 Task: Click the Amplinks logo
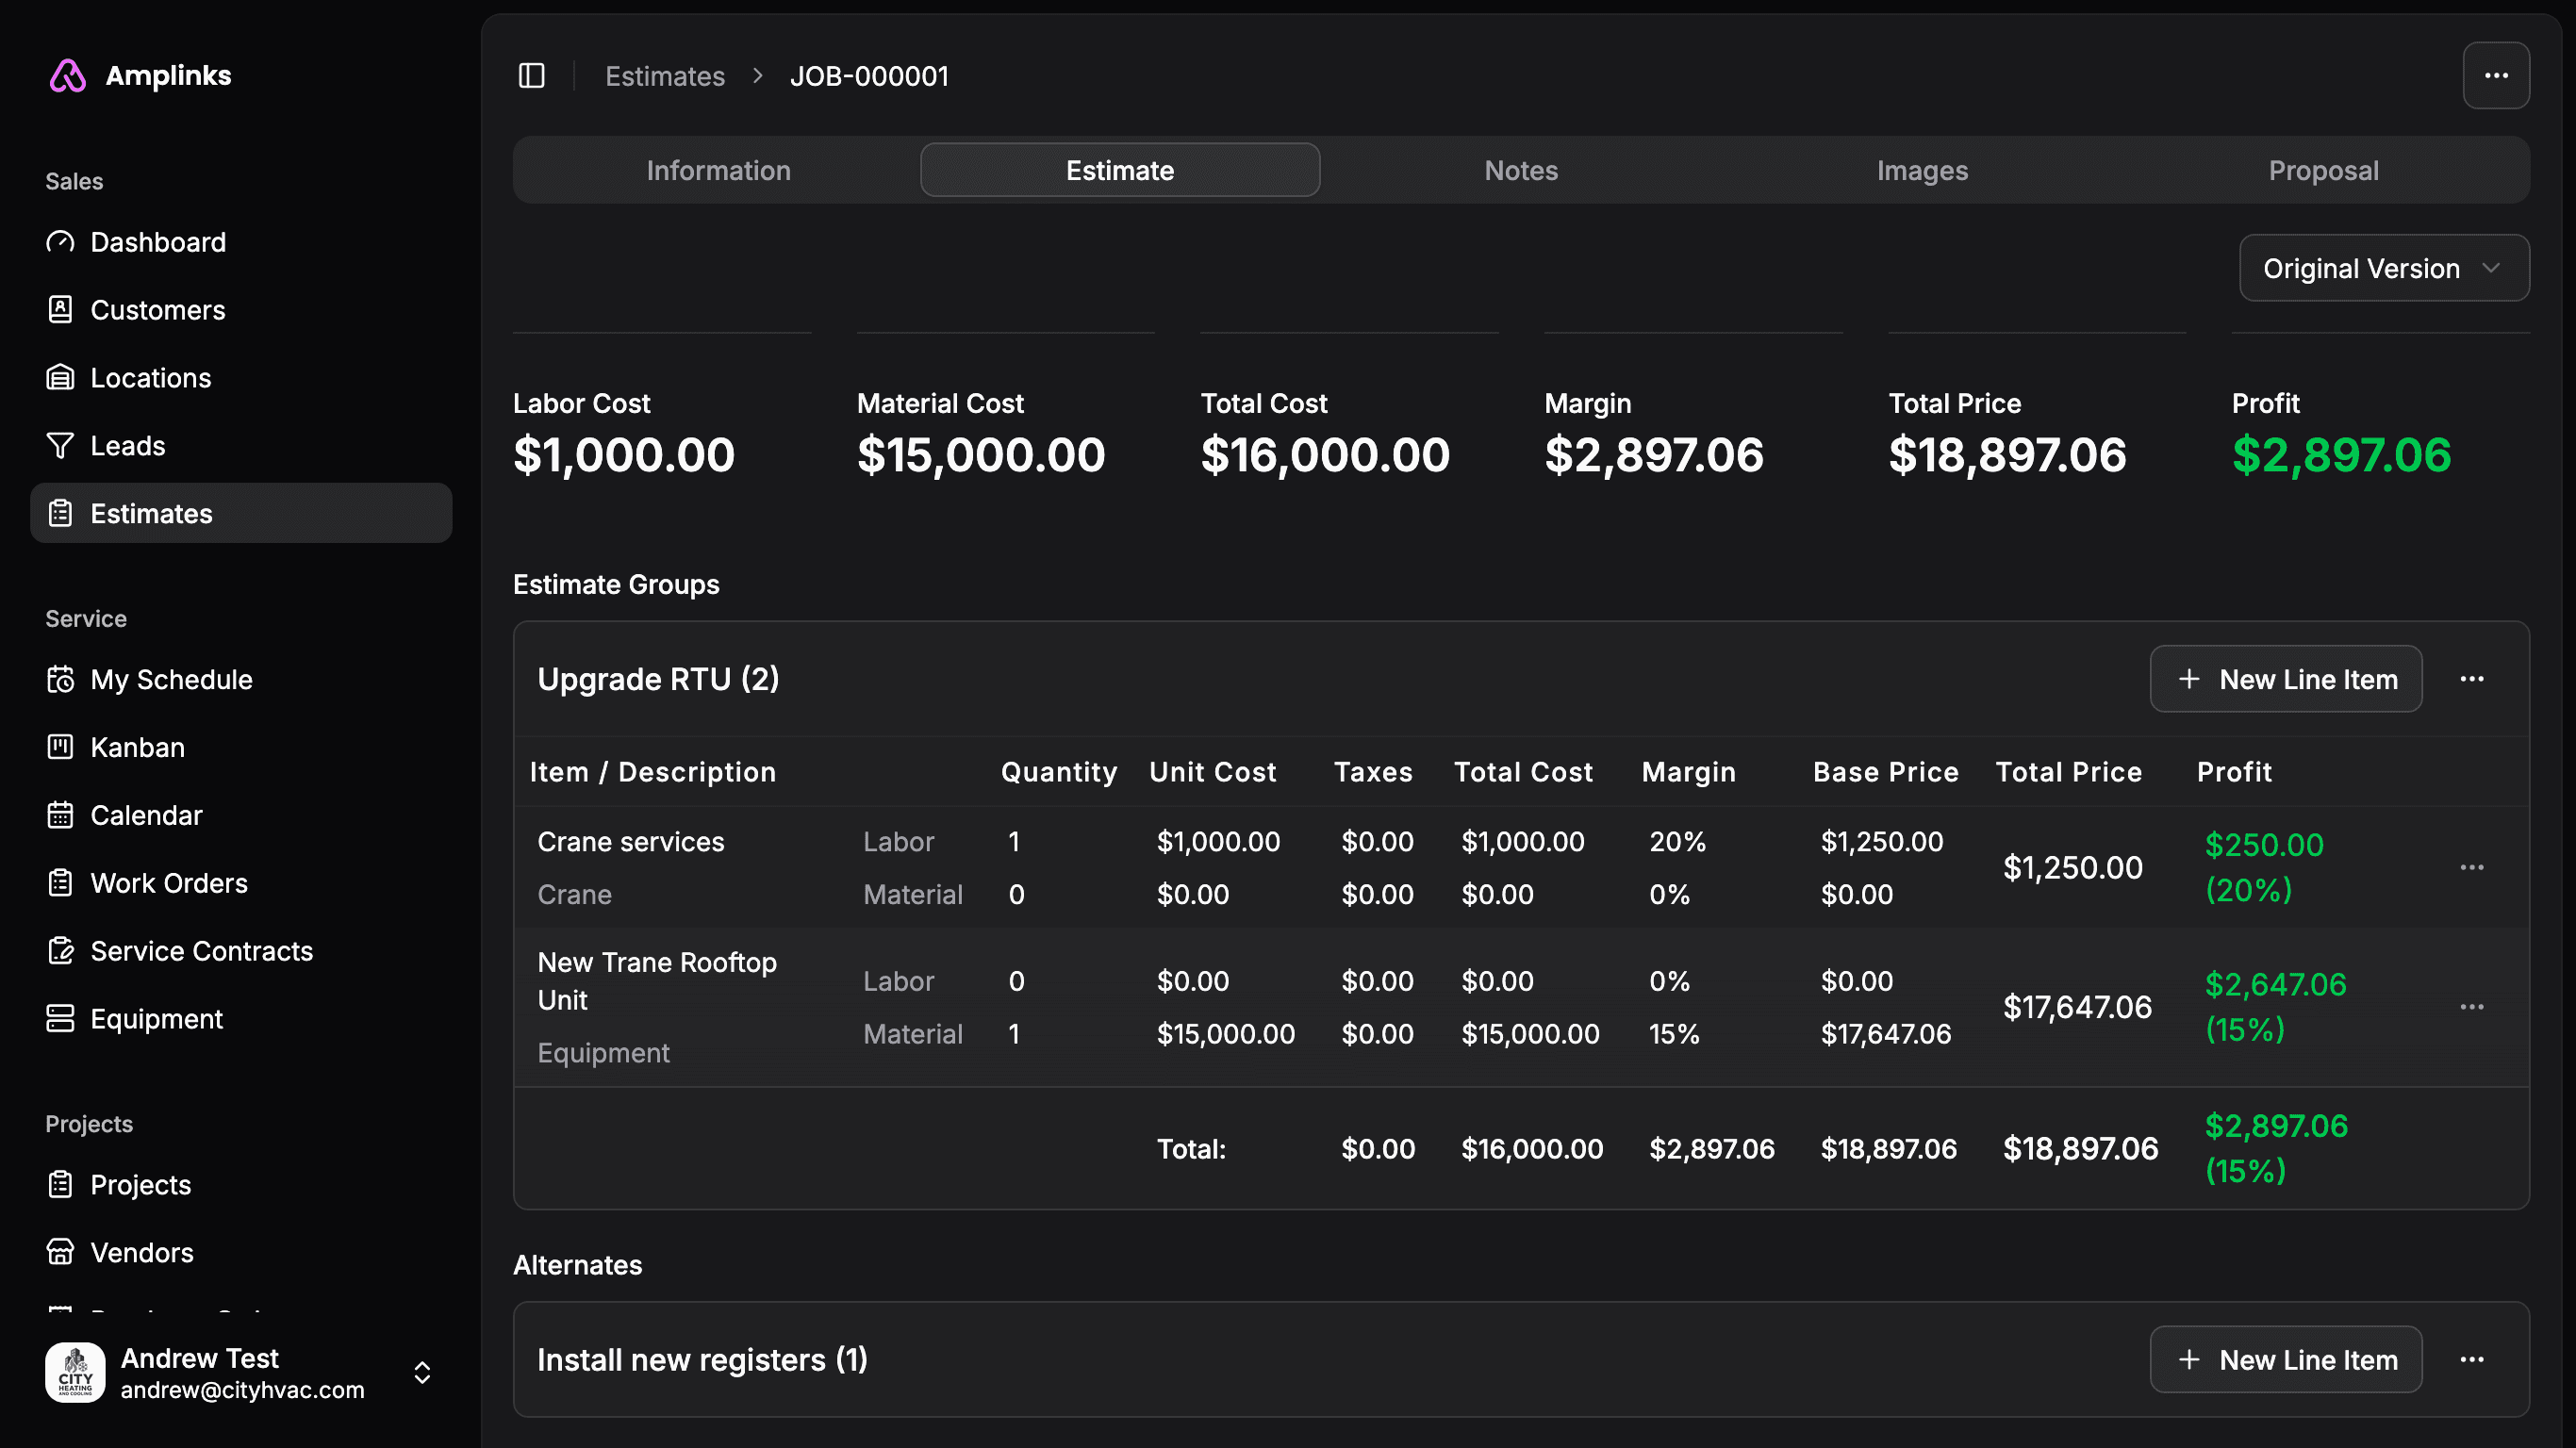coord(68,76)
